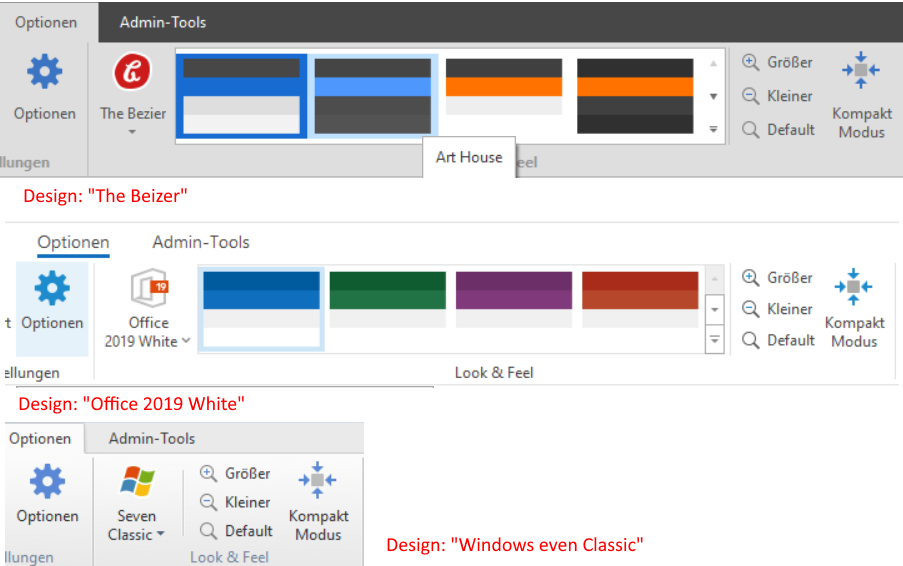
Task: Switch to Admin-Tools tab in the dark ribbon
Action: coord(162,22)
